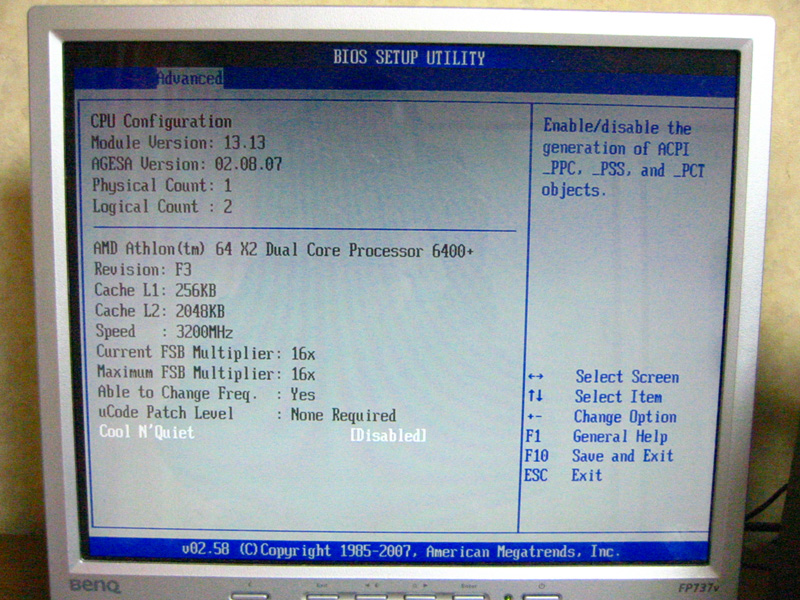800x600 pixels.
Task: Click the CPU Configuration heading
Action: (161, 121)
